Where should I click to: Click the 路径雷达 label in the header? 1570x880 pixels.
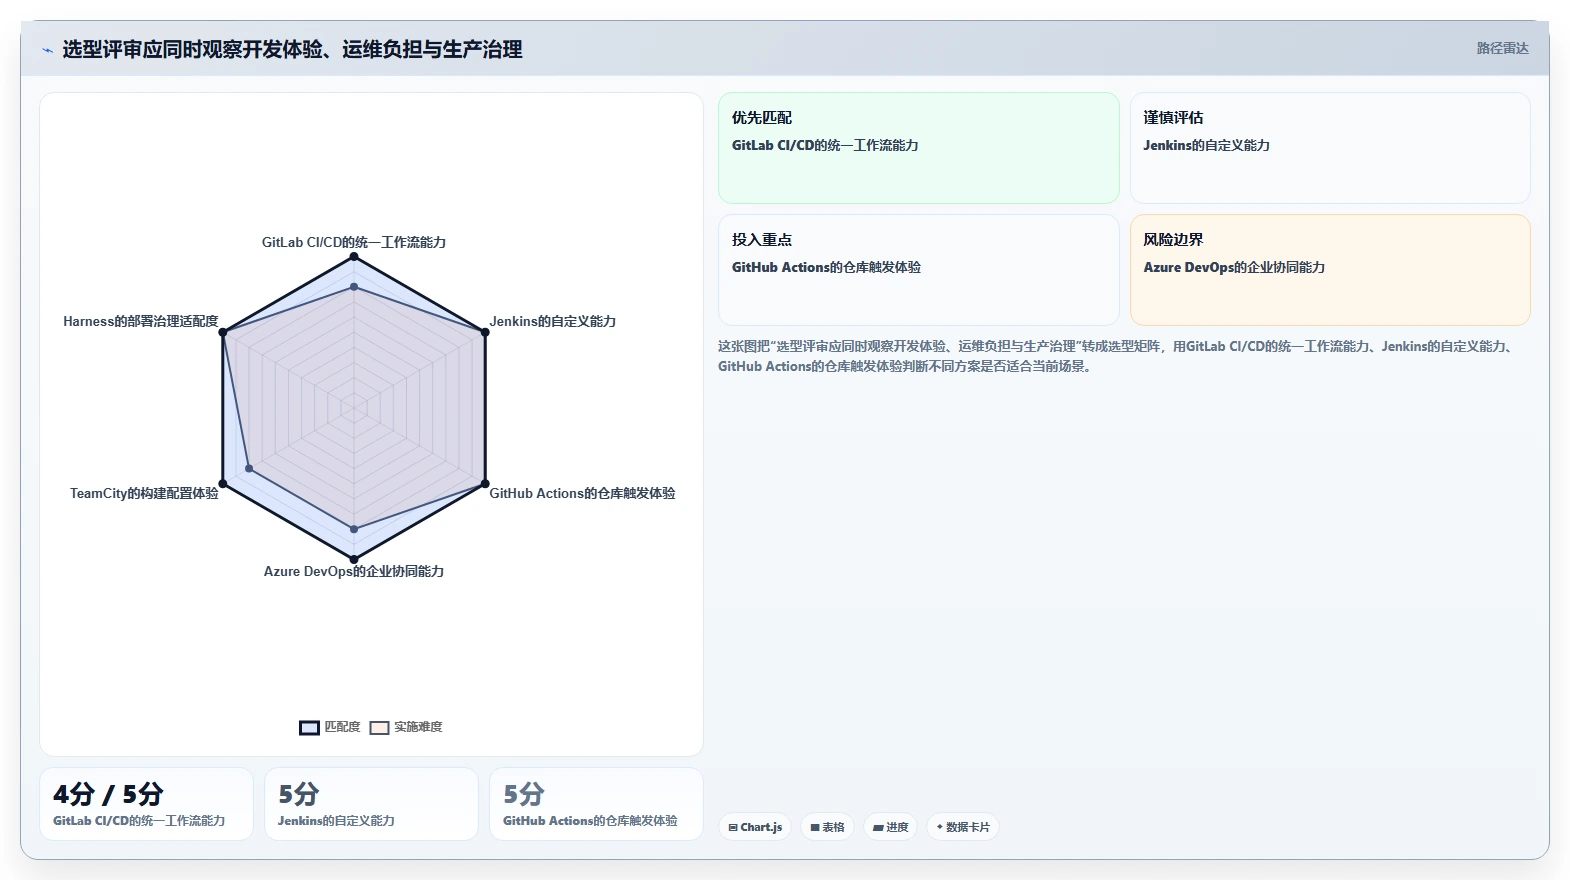(x=1502, y=48)
